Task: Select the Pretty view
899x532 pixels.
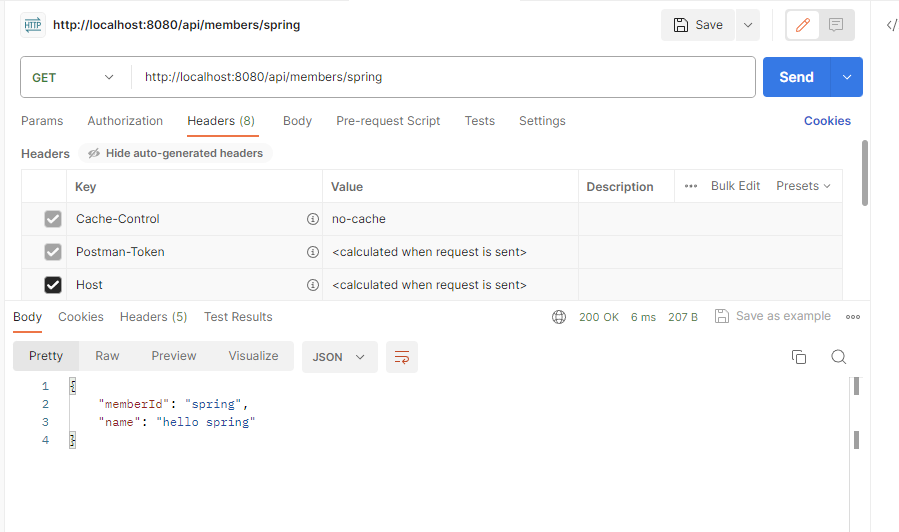Action: coord(46,356)
